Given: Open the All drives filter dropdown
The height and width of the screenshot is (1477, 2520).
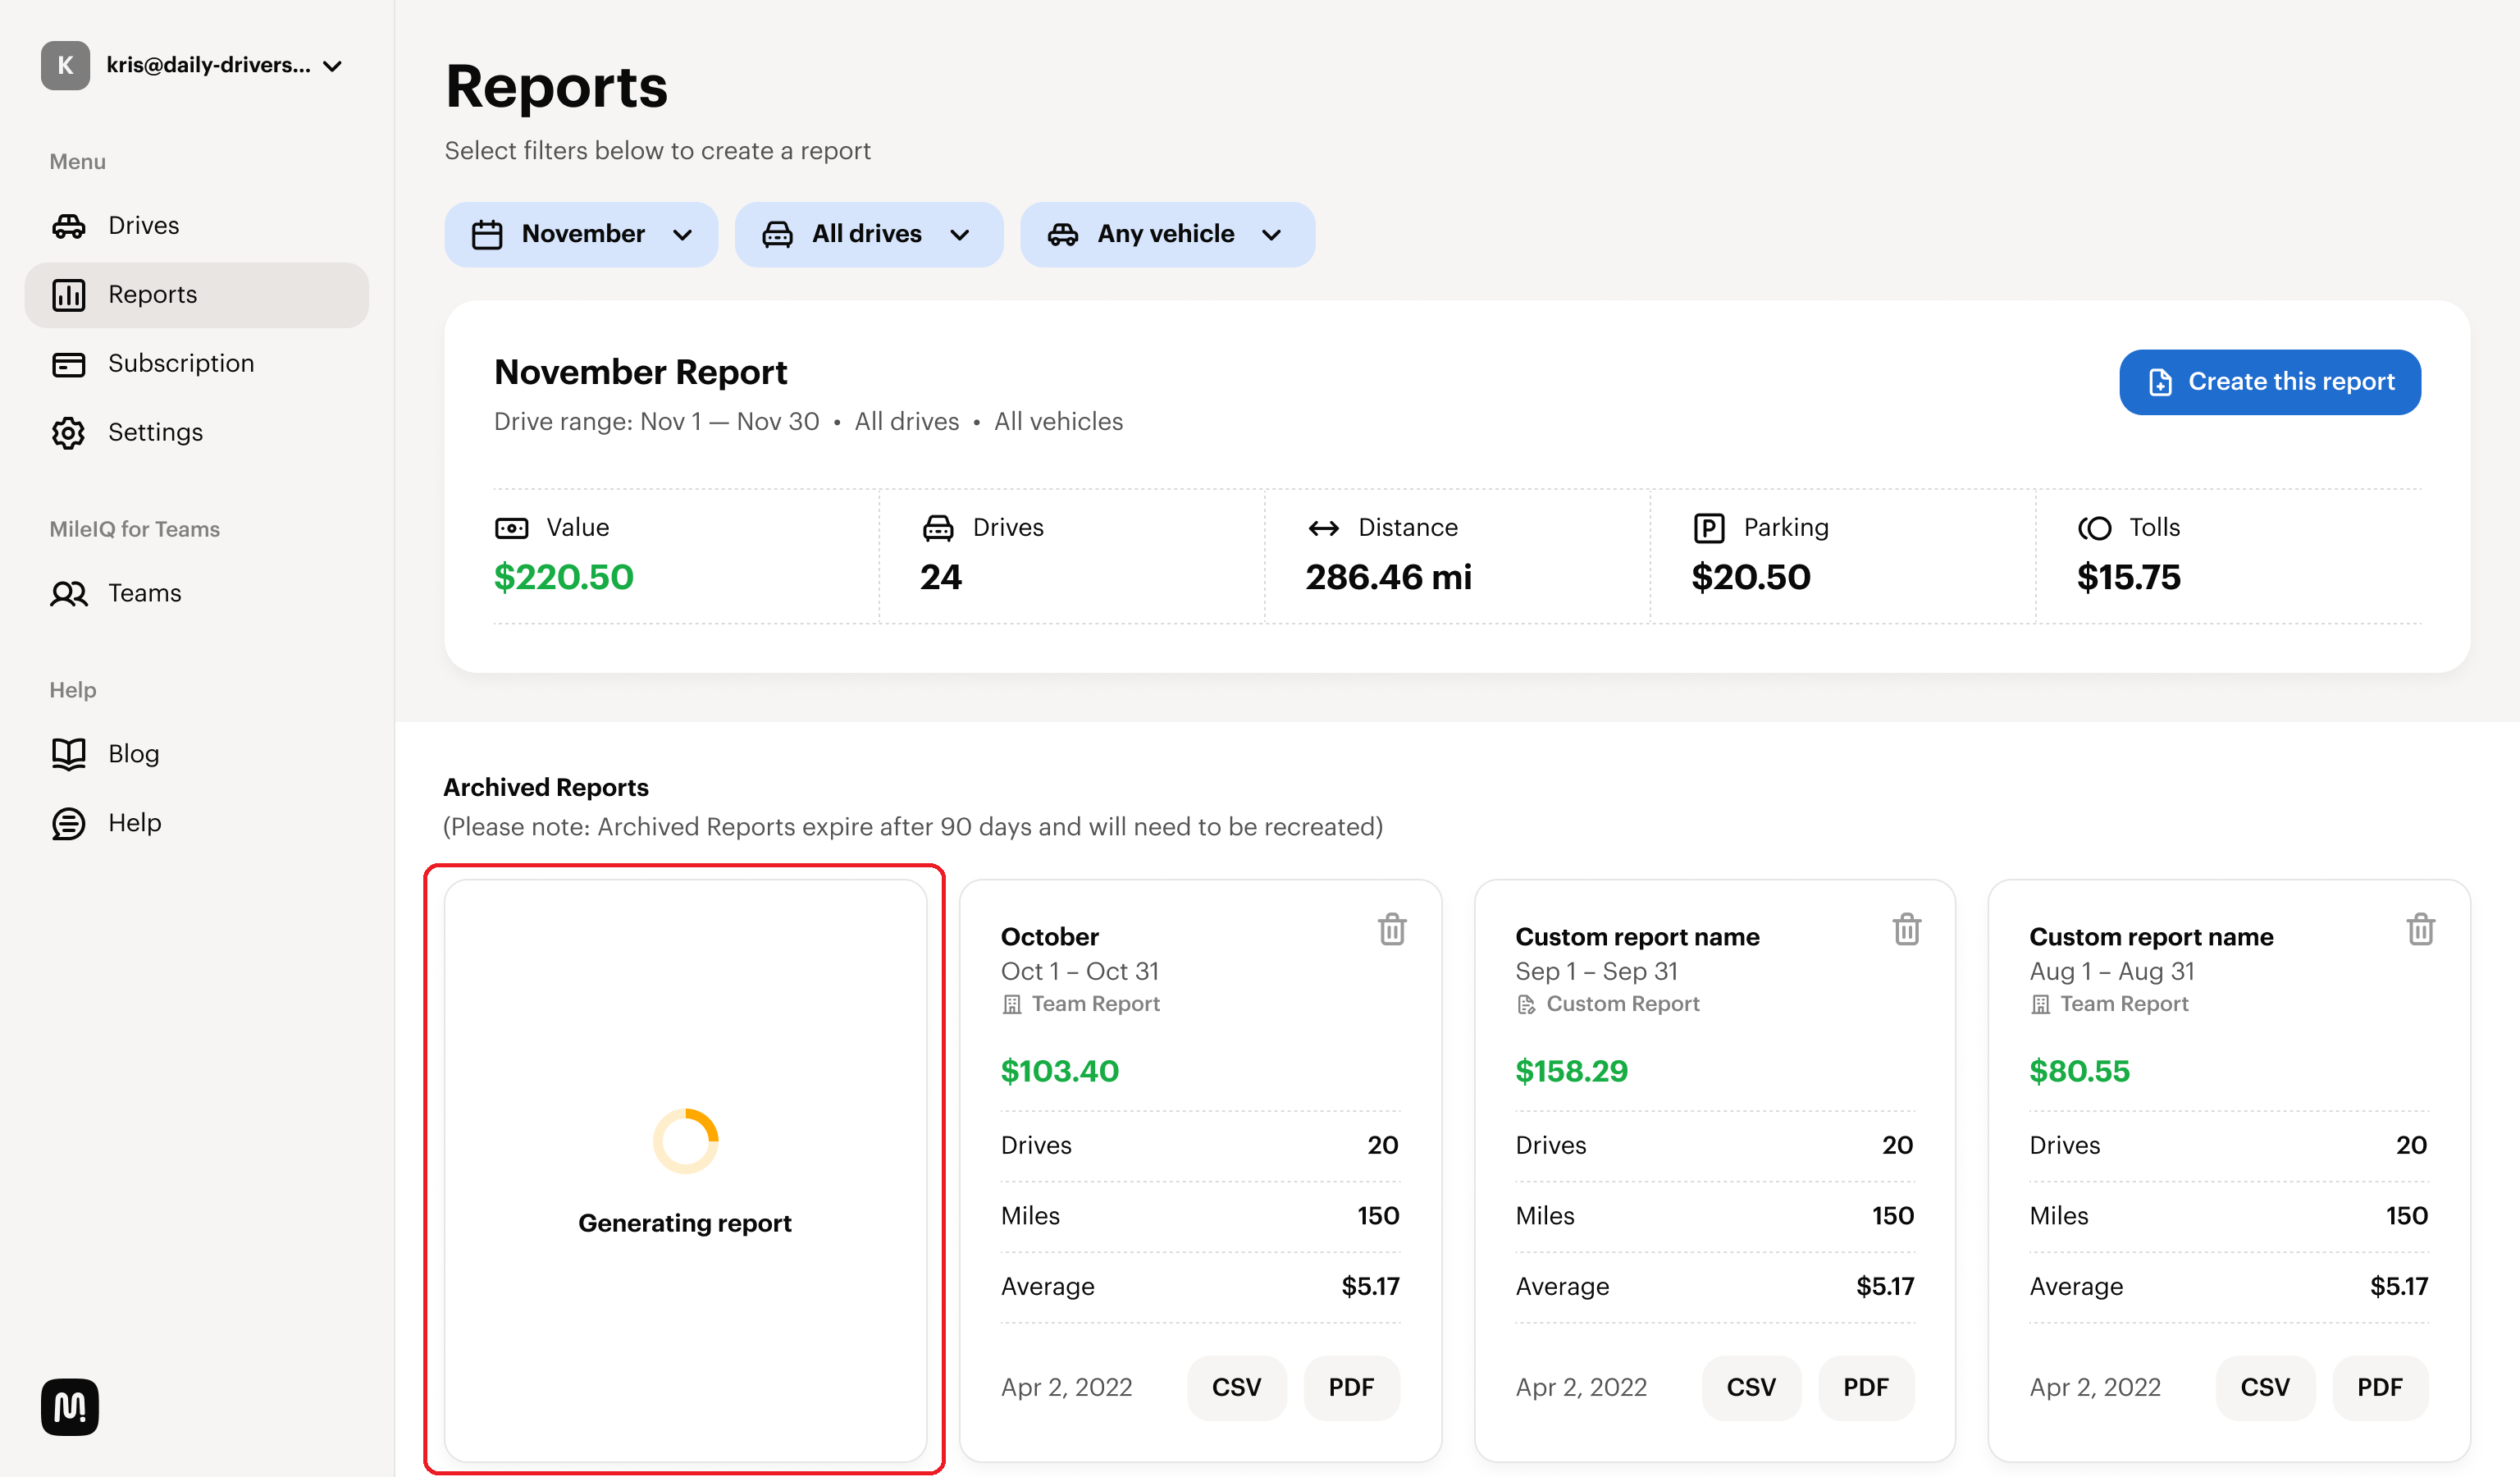Looking at the screenshot, I should [868, 235].
